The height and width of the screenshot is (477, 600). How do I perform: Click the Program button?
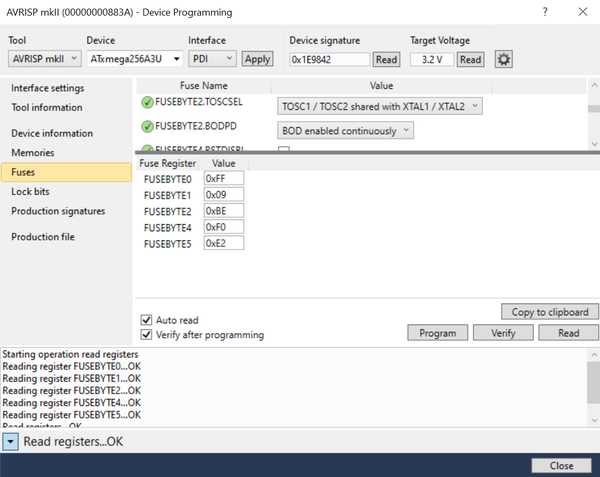(x=438, y=333)
